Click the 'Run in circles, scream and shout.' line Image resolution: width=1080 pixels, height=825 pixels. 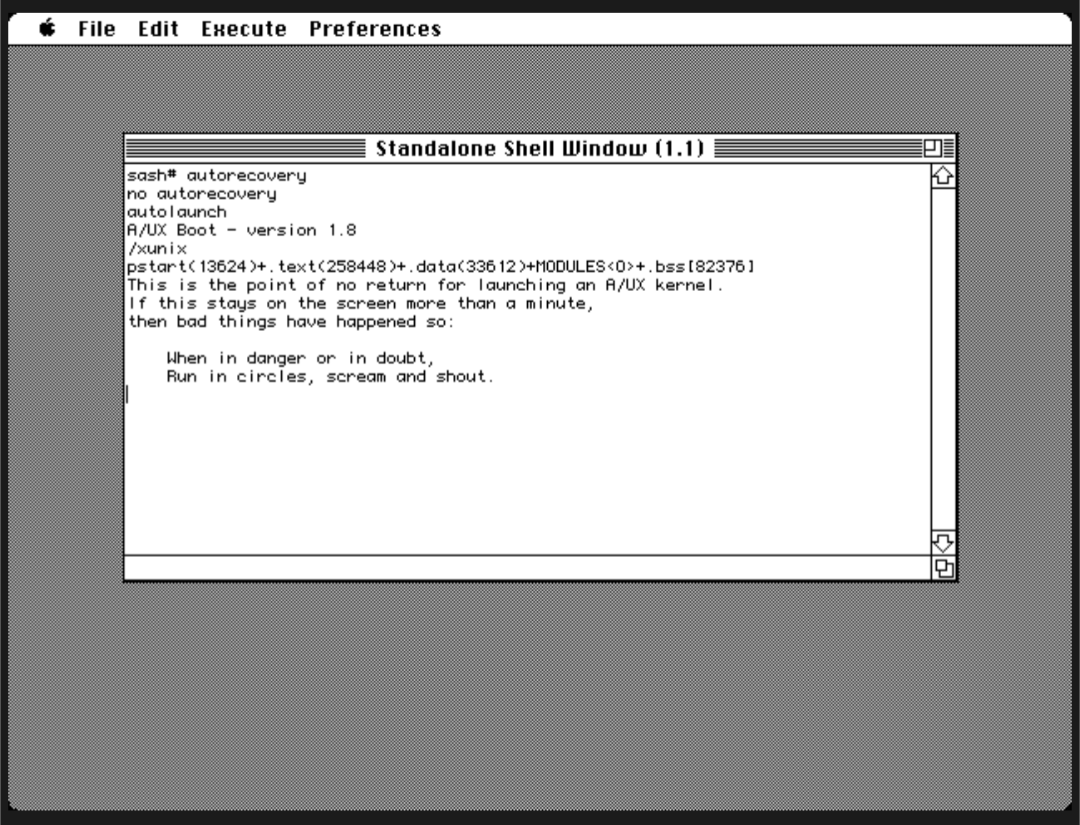331,377
